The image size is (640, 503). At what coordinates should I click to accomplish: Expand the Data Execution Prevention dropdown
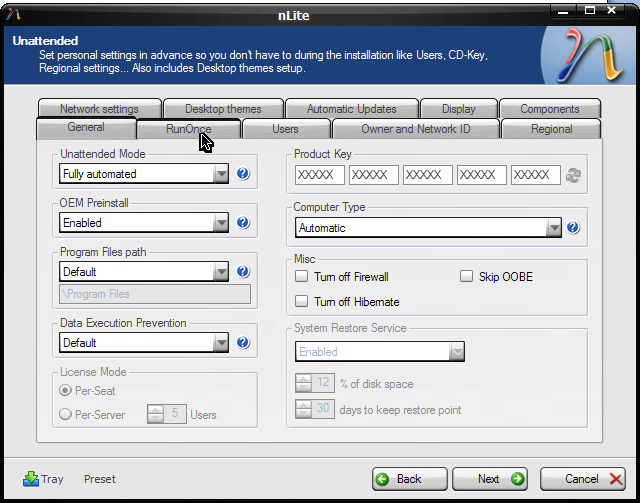tap(144, 343)
